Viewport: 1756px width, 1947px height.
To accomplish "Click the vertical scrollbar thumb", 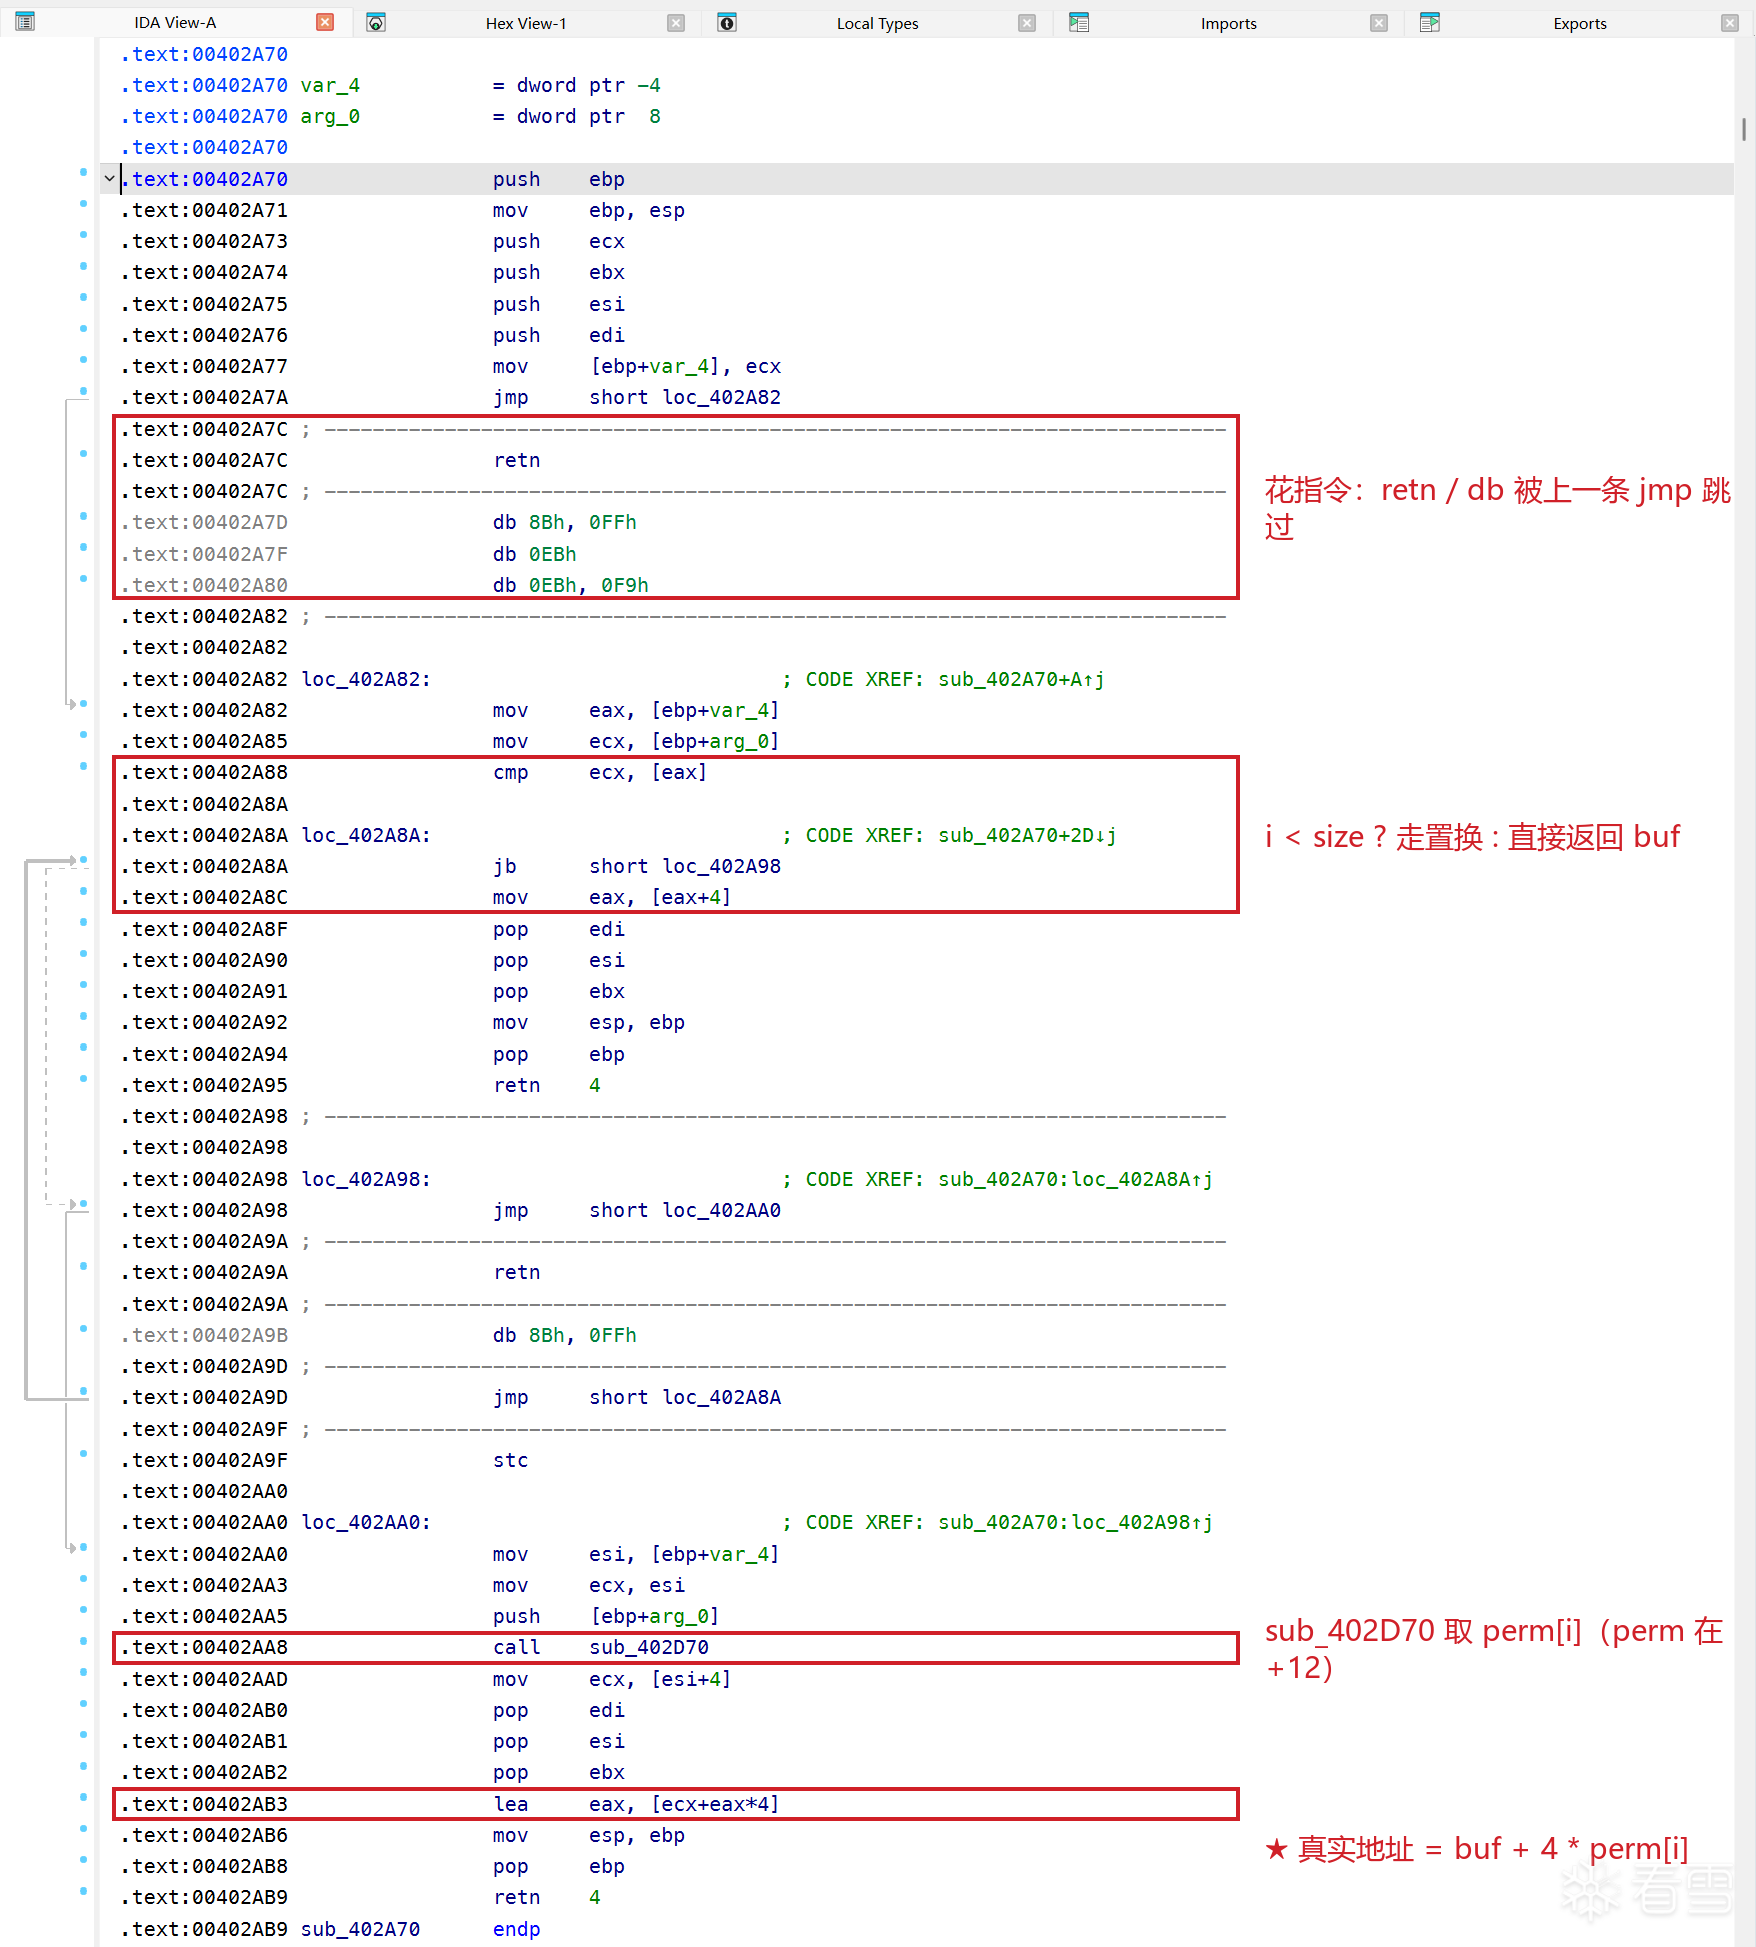I will coord(1744,129).
